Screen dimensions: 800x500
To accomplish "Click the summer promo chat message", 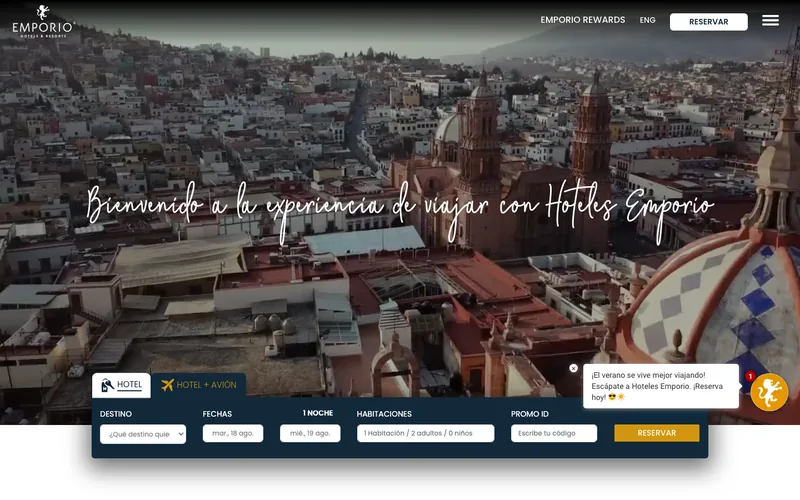I will pos(661,386).
